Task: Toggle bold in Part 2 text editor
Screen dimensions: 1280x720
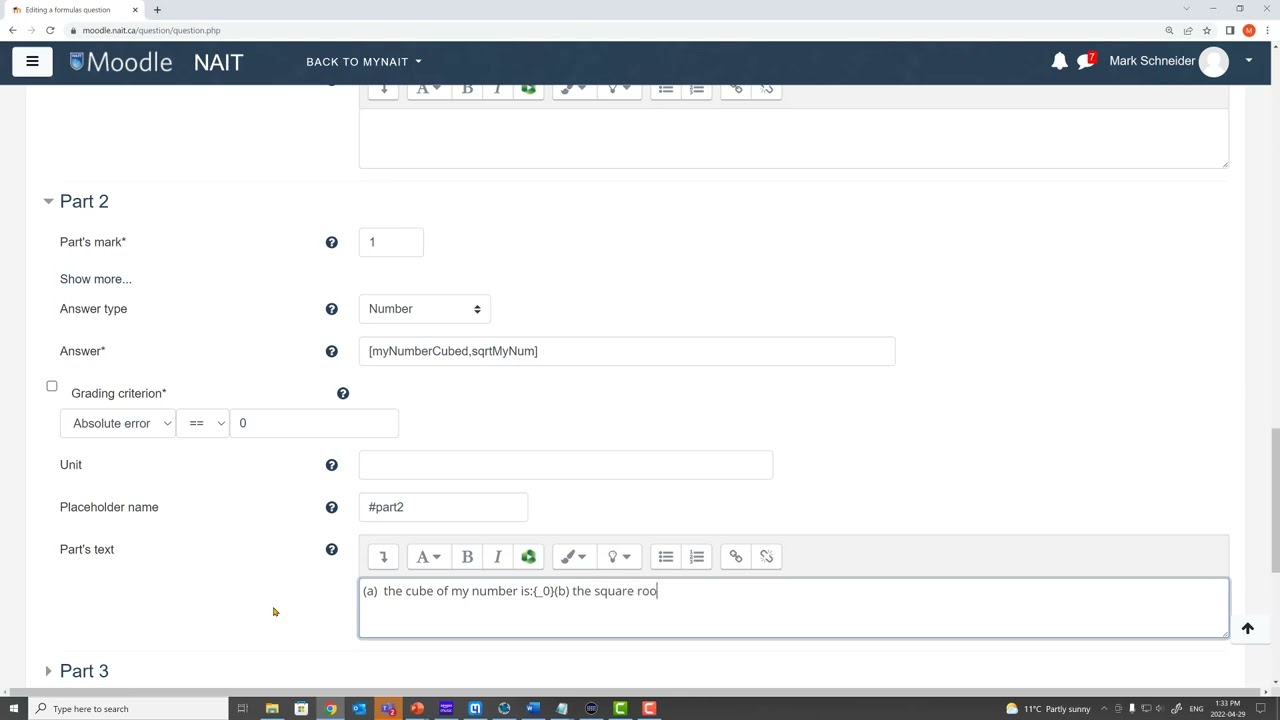Action: (x=467, y=557)
